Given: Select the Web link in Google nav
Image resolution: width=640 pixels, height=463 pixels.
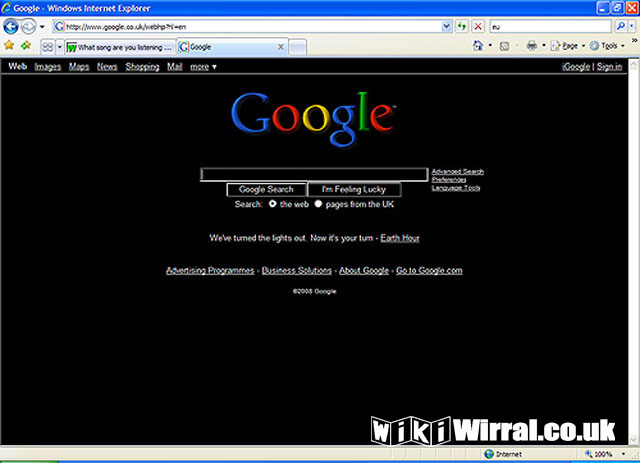Looking at the screenshot, I should (18, 66).
